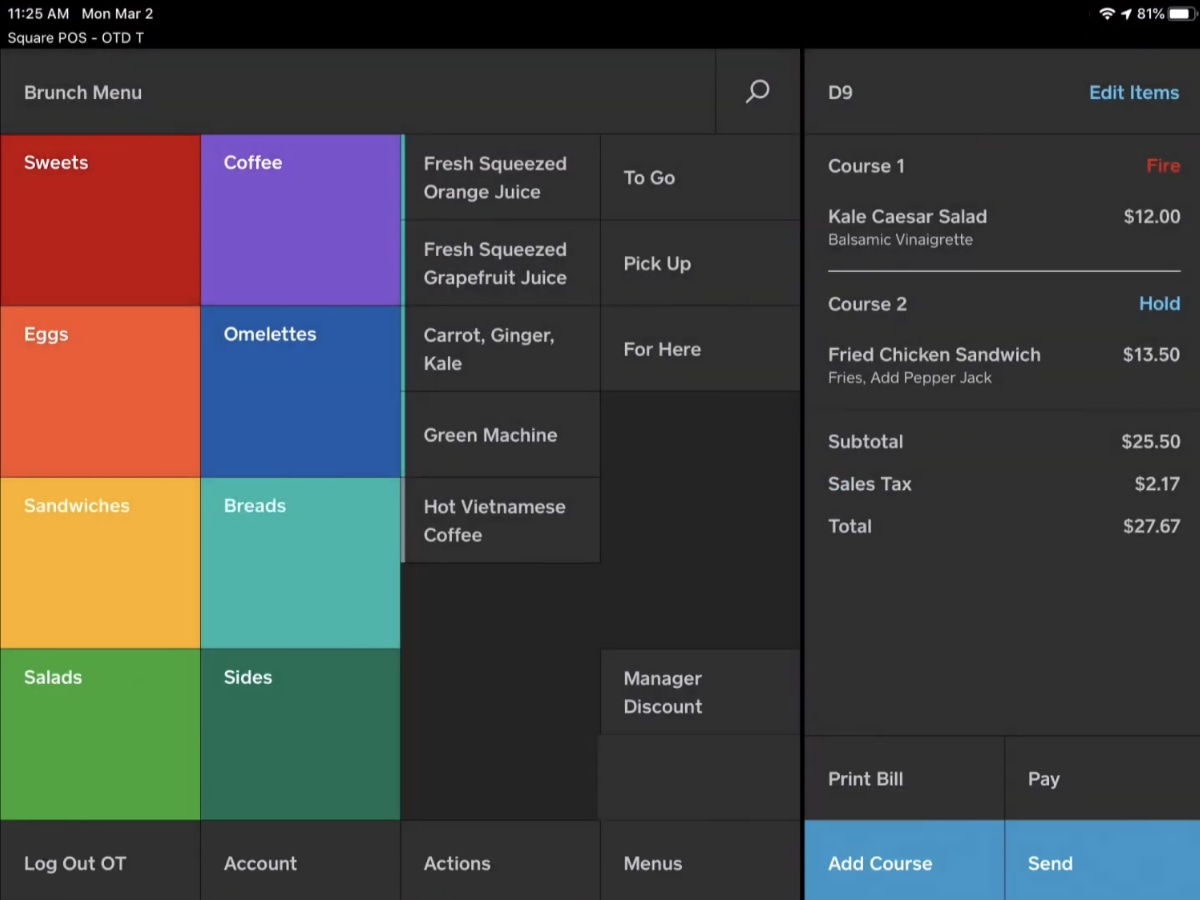The width and height of the screenshot is (1200, 900).
Task: Select Fried Chicken Sandwich order item
Action: (1004, 365)
